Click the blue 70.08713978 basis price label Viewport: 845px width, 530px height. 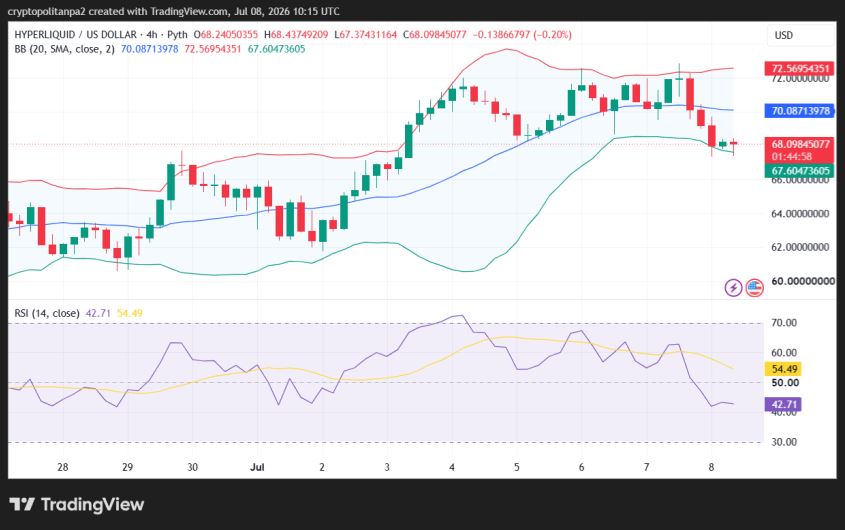(800, 111)
